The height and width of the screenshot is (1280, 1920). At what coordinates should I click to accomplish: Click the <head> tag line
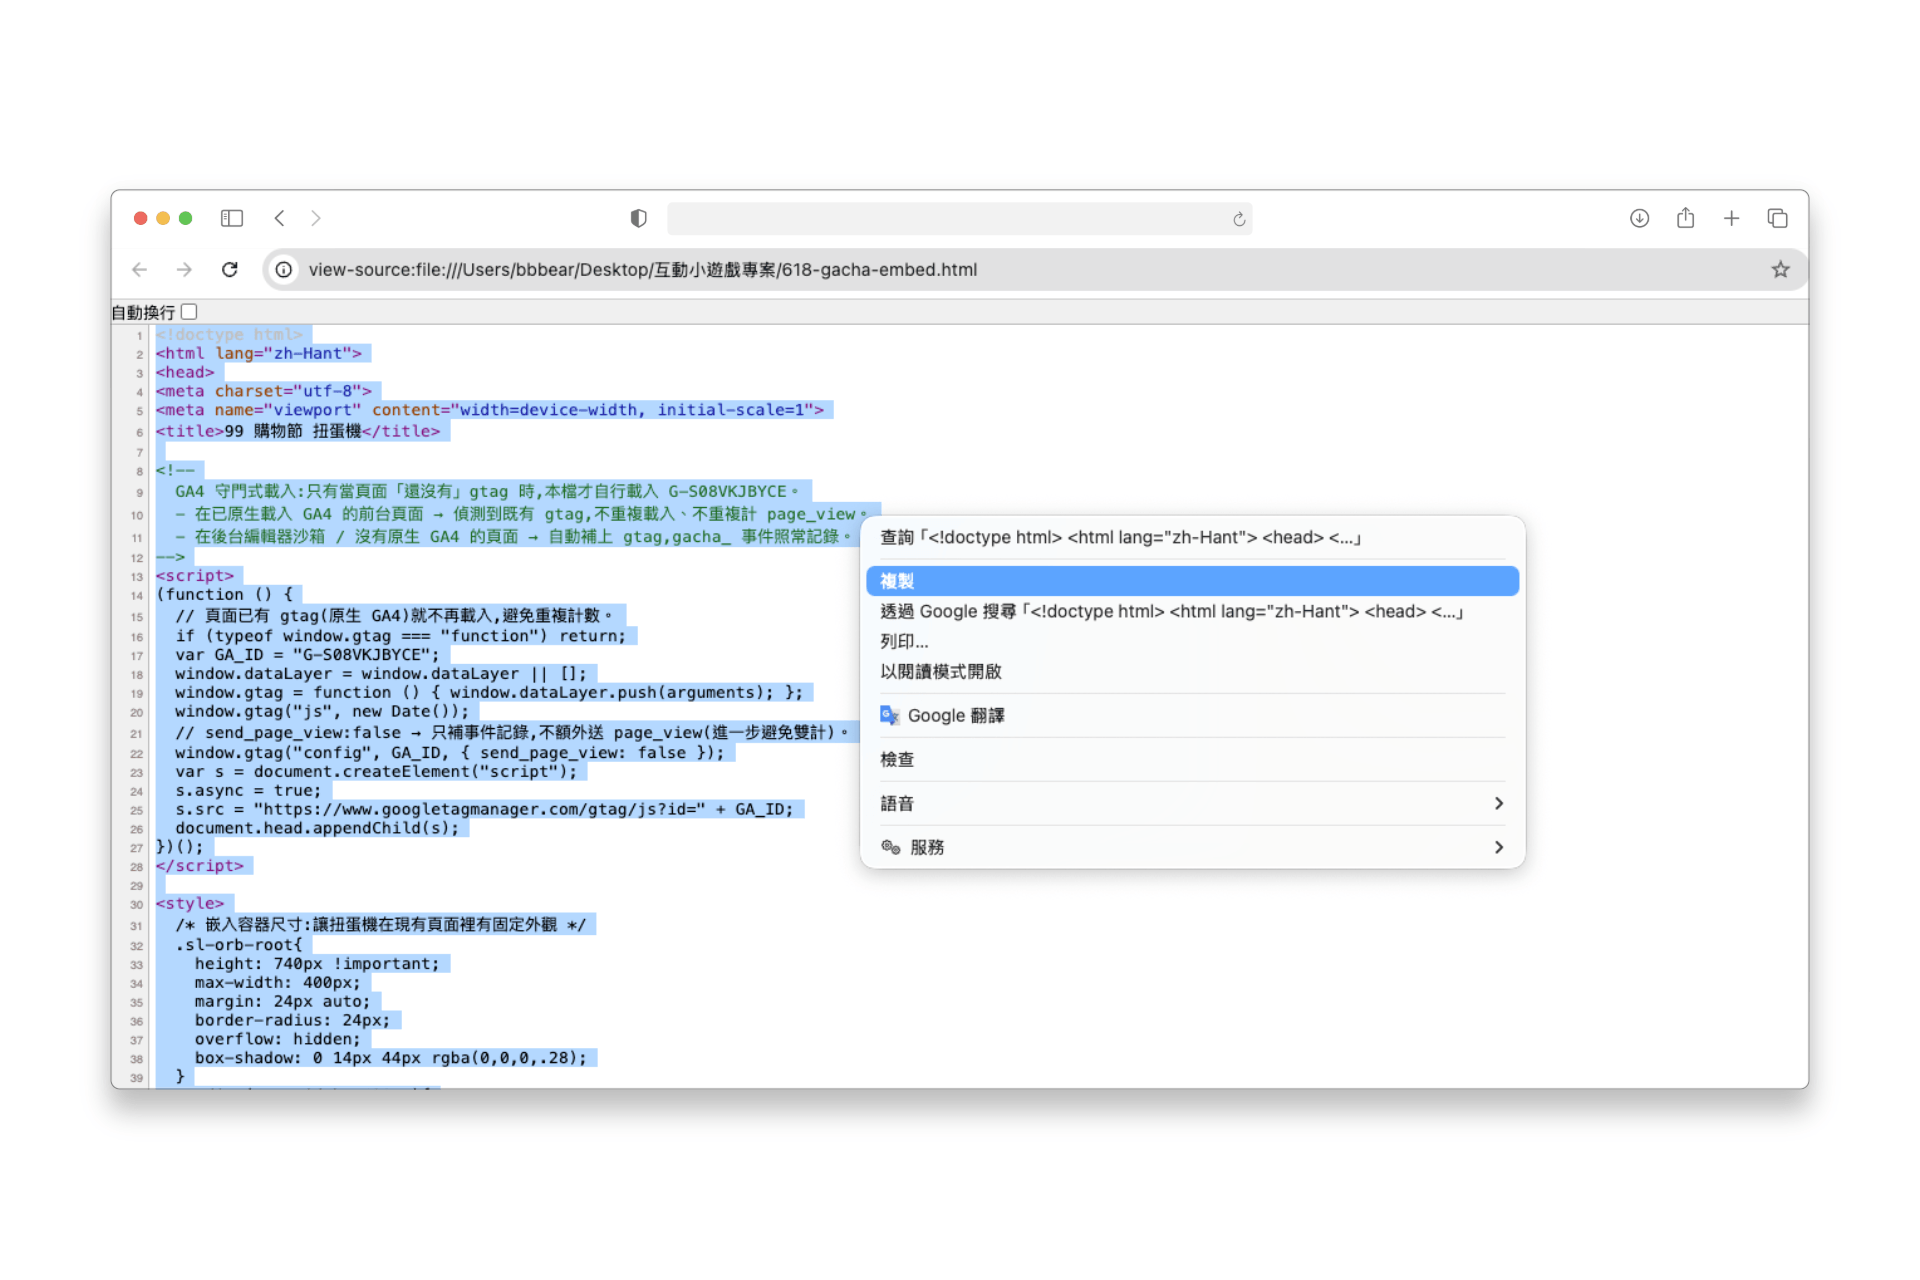185,372
